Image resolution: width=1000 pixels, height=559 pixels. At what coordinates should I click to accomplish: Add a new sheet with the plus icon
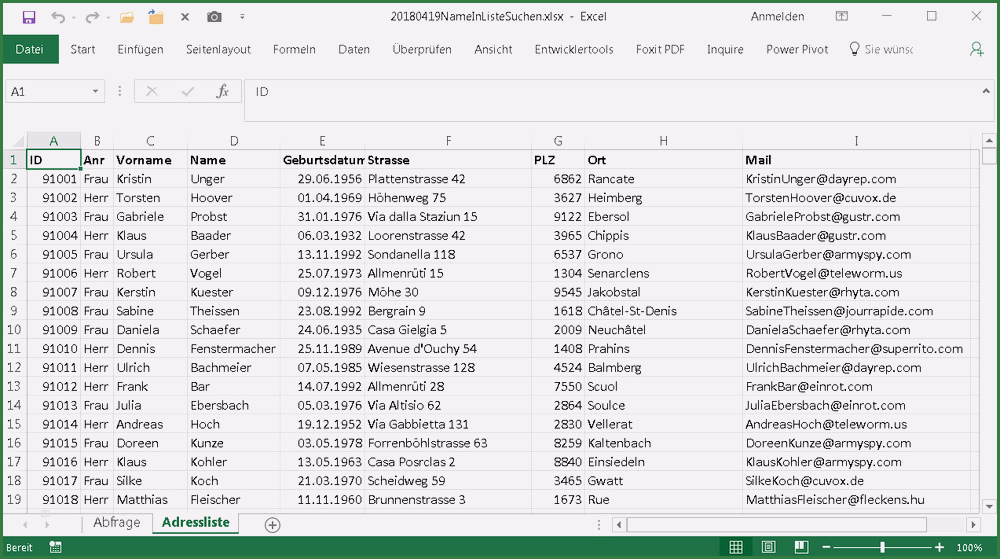(x=272, y=524)
